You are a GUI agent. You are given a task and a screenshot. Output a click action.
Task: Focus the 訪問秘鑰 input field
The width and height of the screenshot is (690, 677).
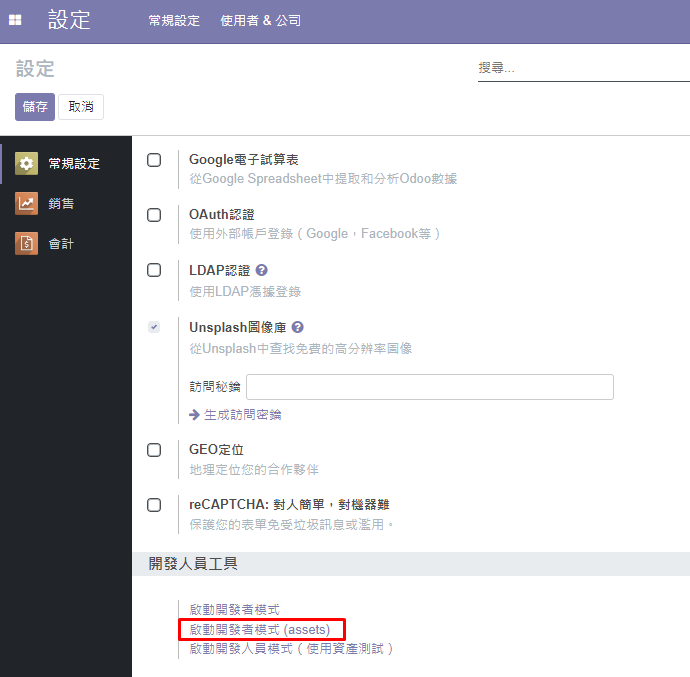[430, 387]
